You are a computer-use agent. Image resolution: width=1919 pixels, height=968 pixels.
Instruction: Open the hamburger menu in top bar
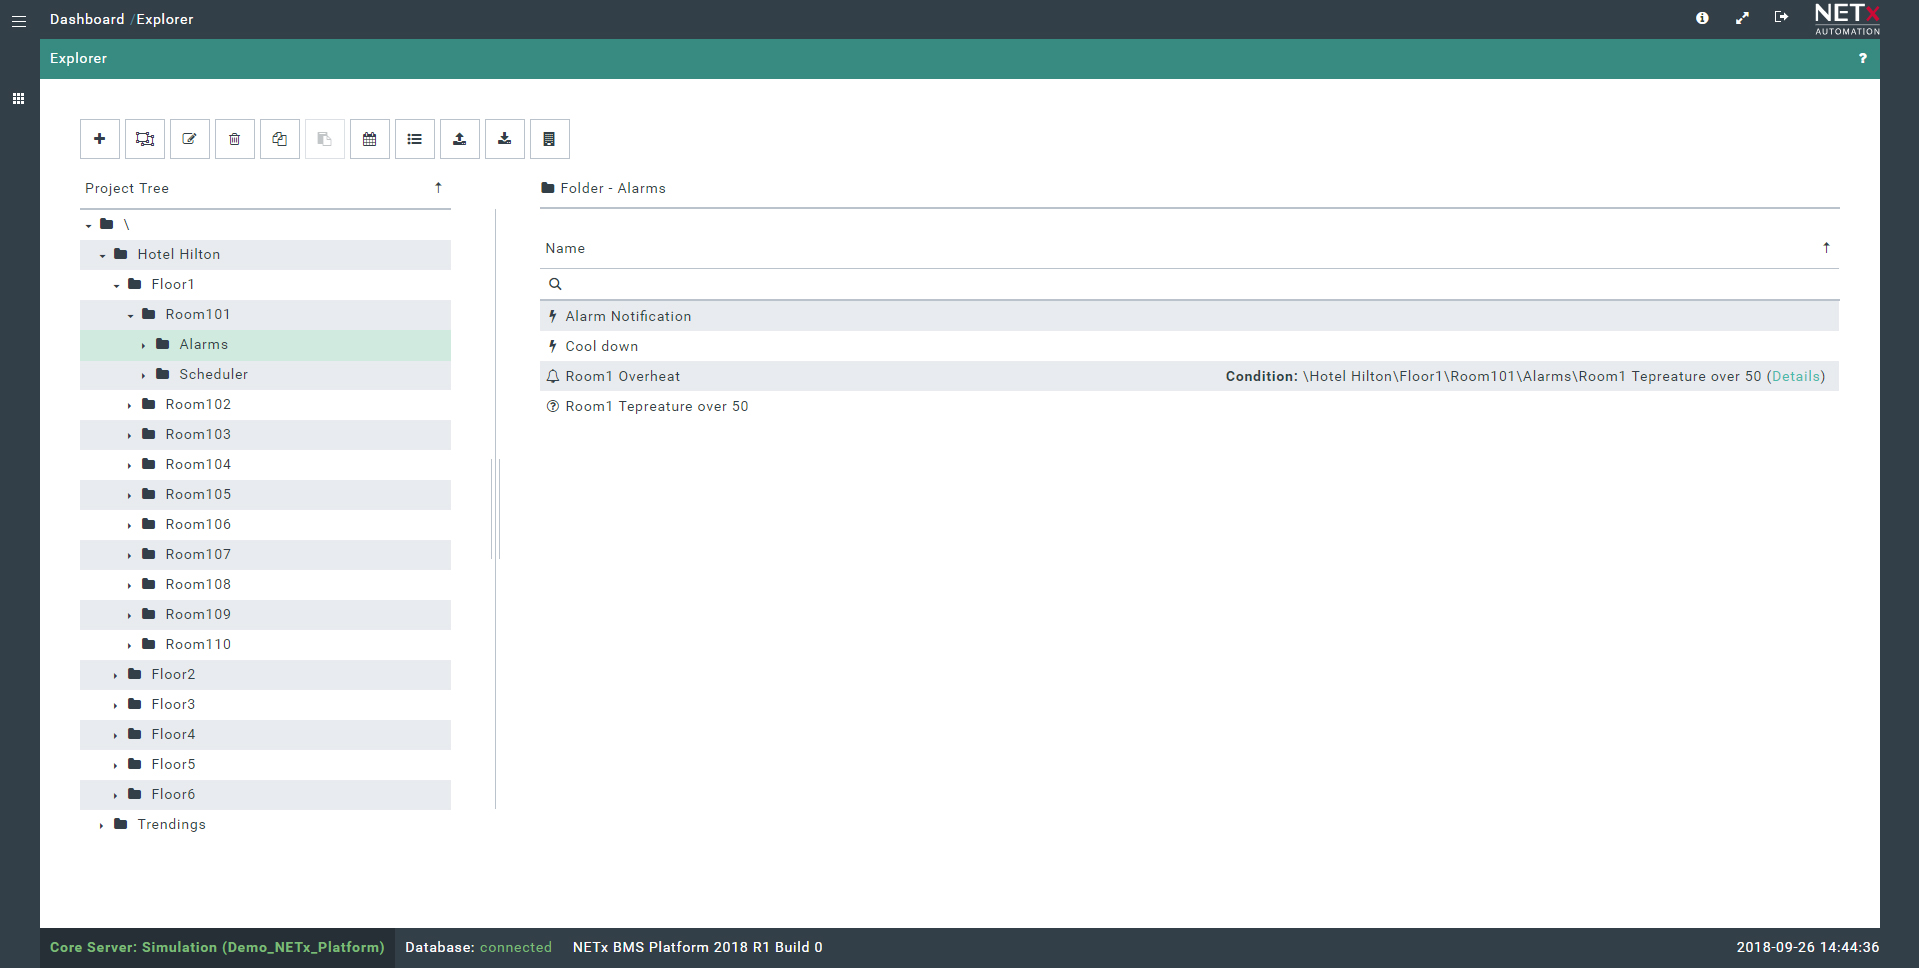(19, 20)
